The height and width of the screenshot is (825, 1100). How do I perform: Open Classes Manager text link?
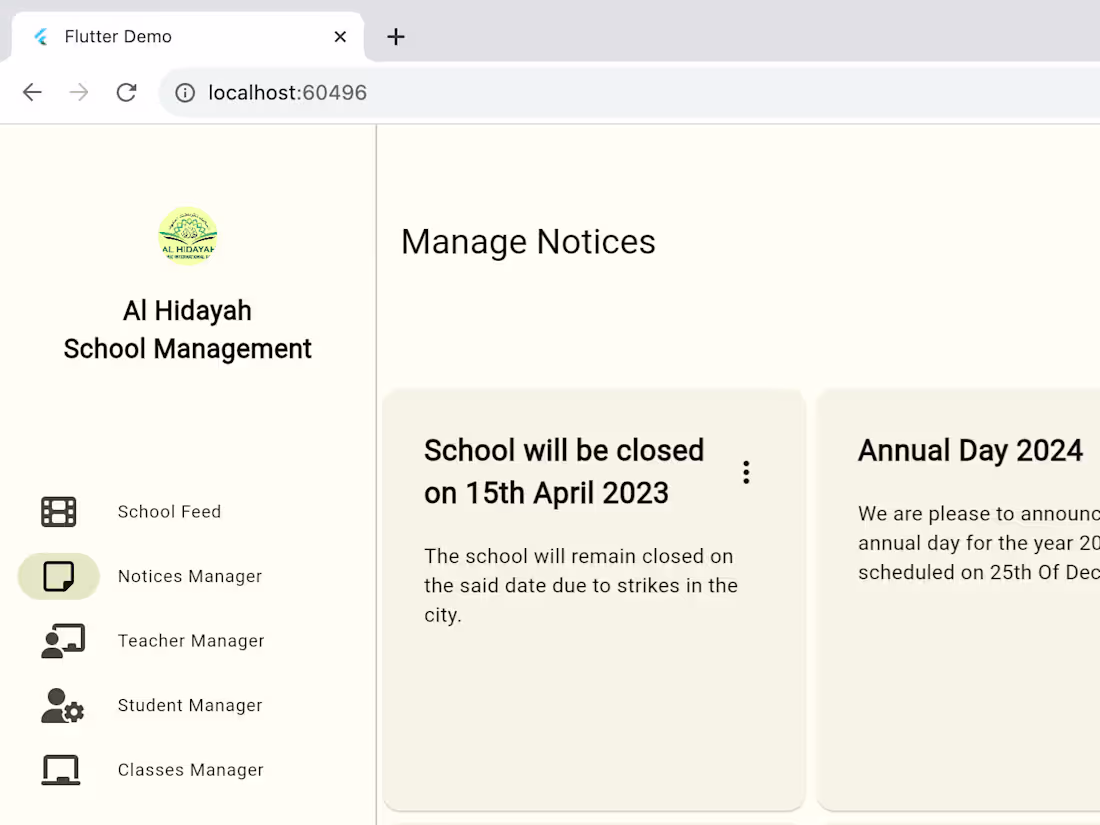(x=191, y=770)
